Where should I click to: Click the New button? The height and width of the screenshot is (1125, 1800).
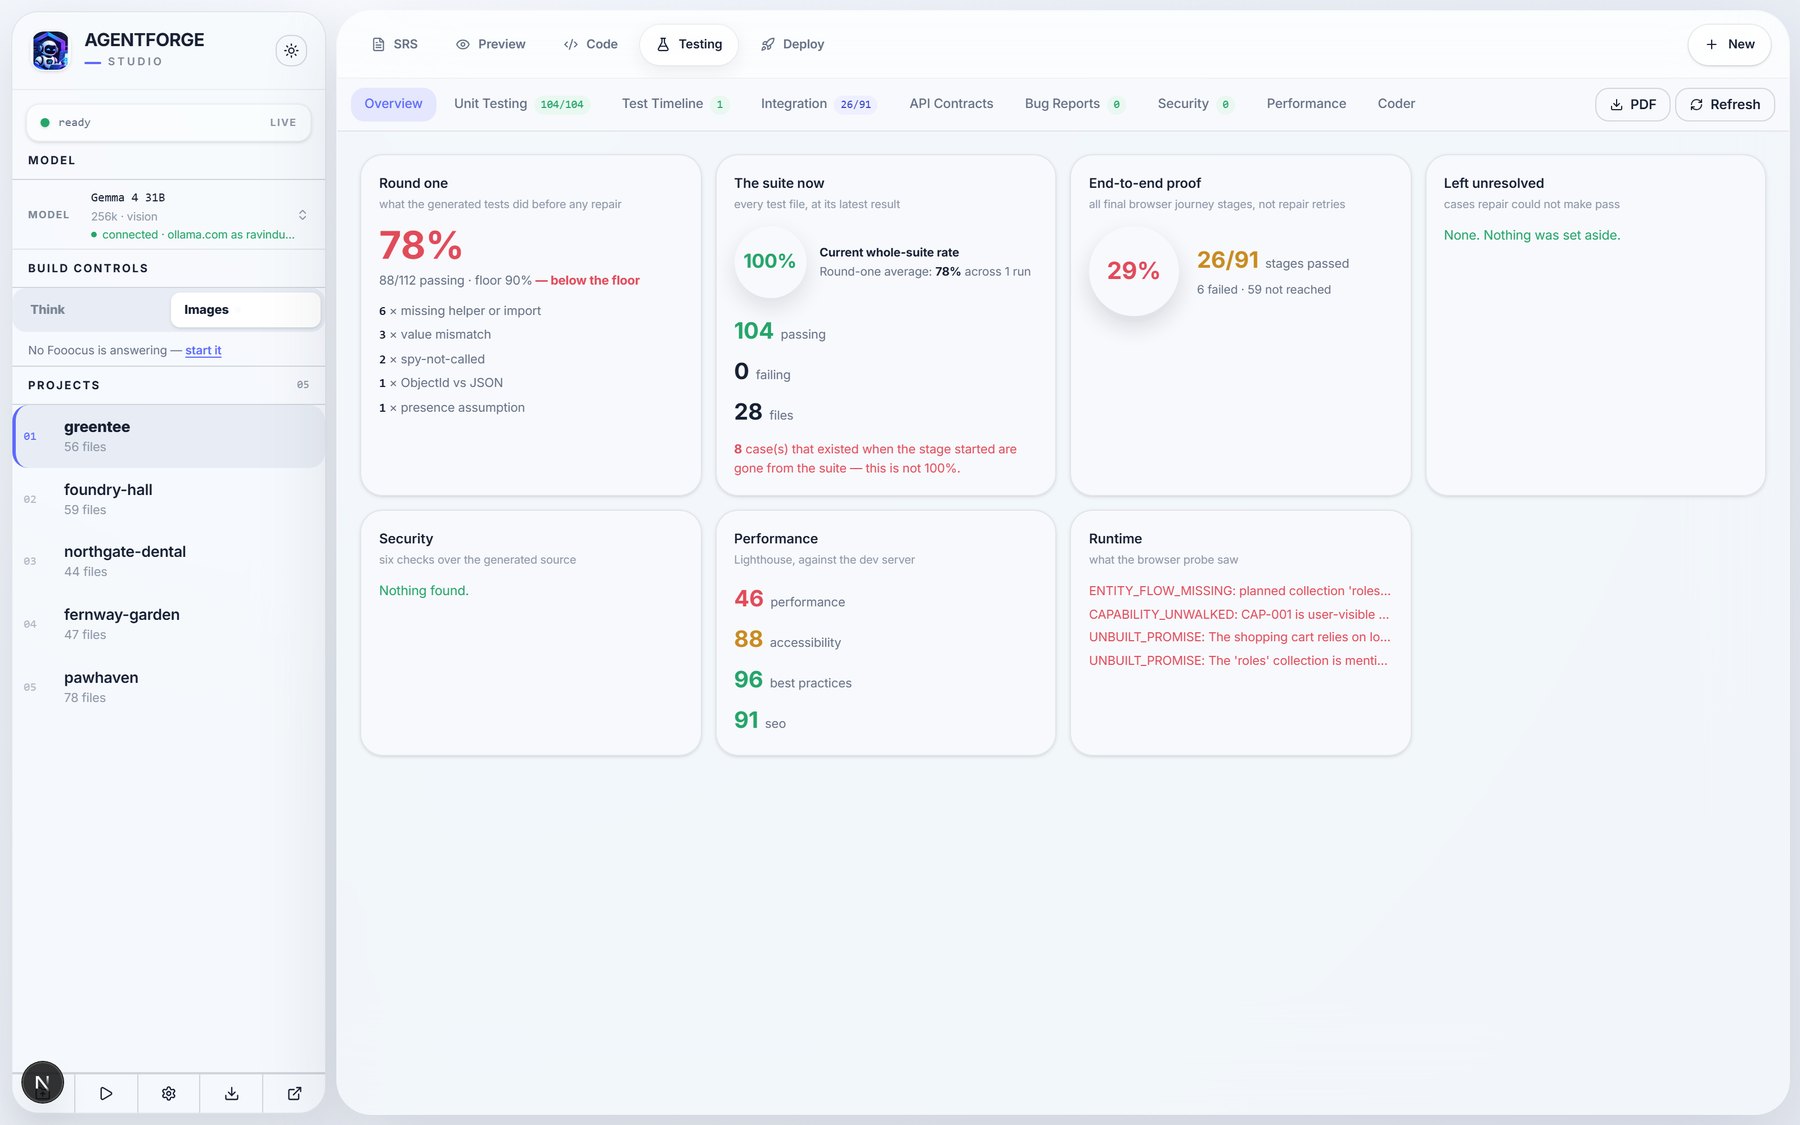tap(1729, 44)
